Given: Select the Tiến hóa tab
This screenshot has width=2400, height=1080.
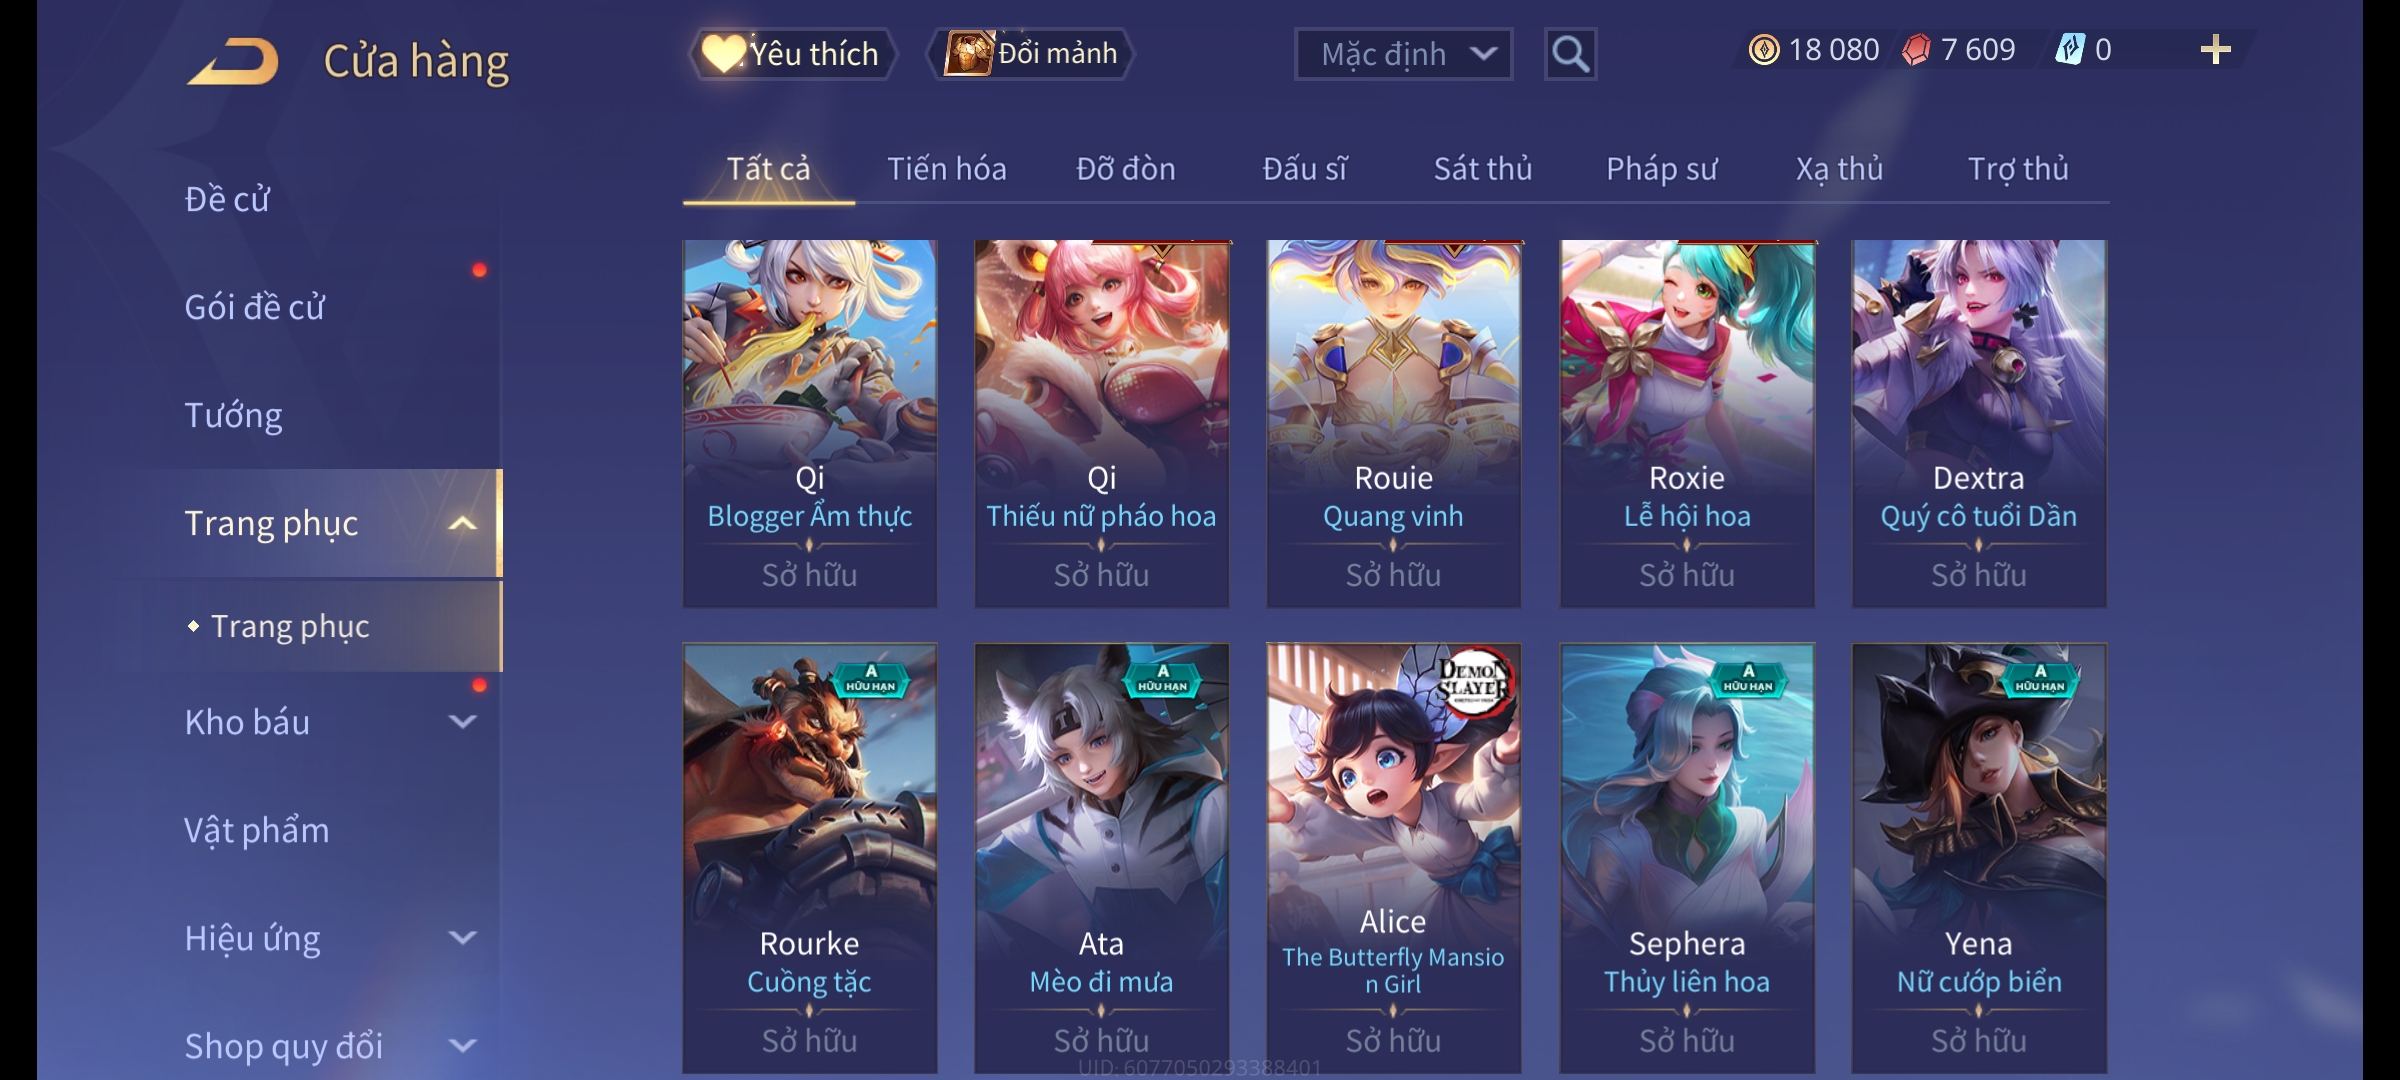Looking at the screenshot, I should tap(947, 169).
